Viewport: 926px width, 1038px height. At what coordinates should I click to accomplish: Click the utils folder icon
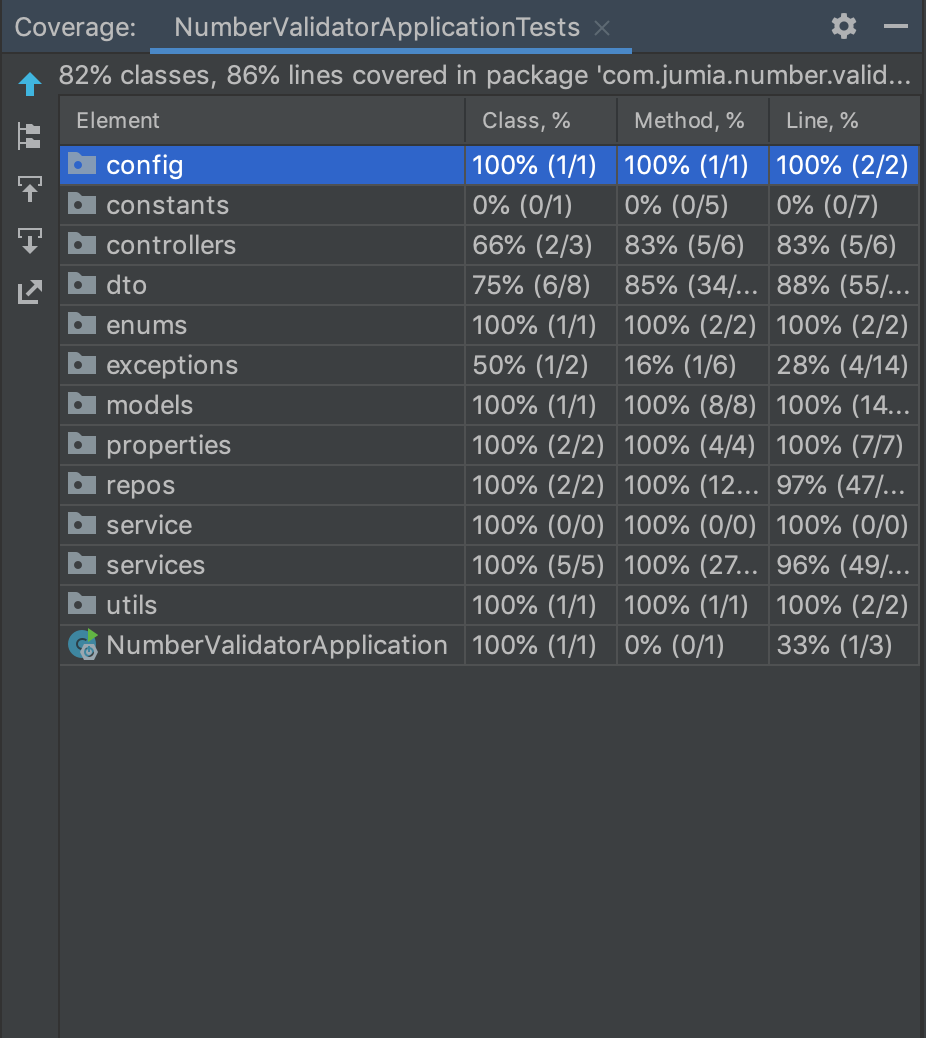pos(82,603)
